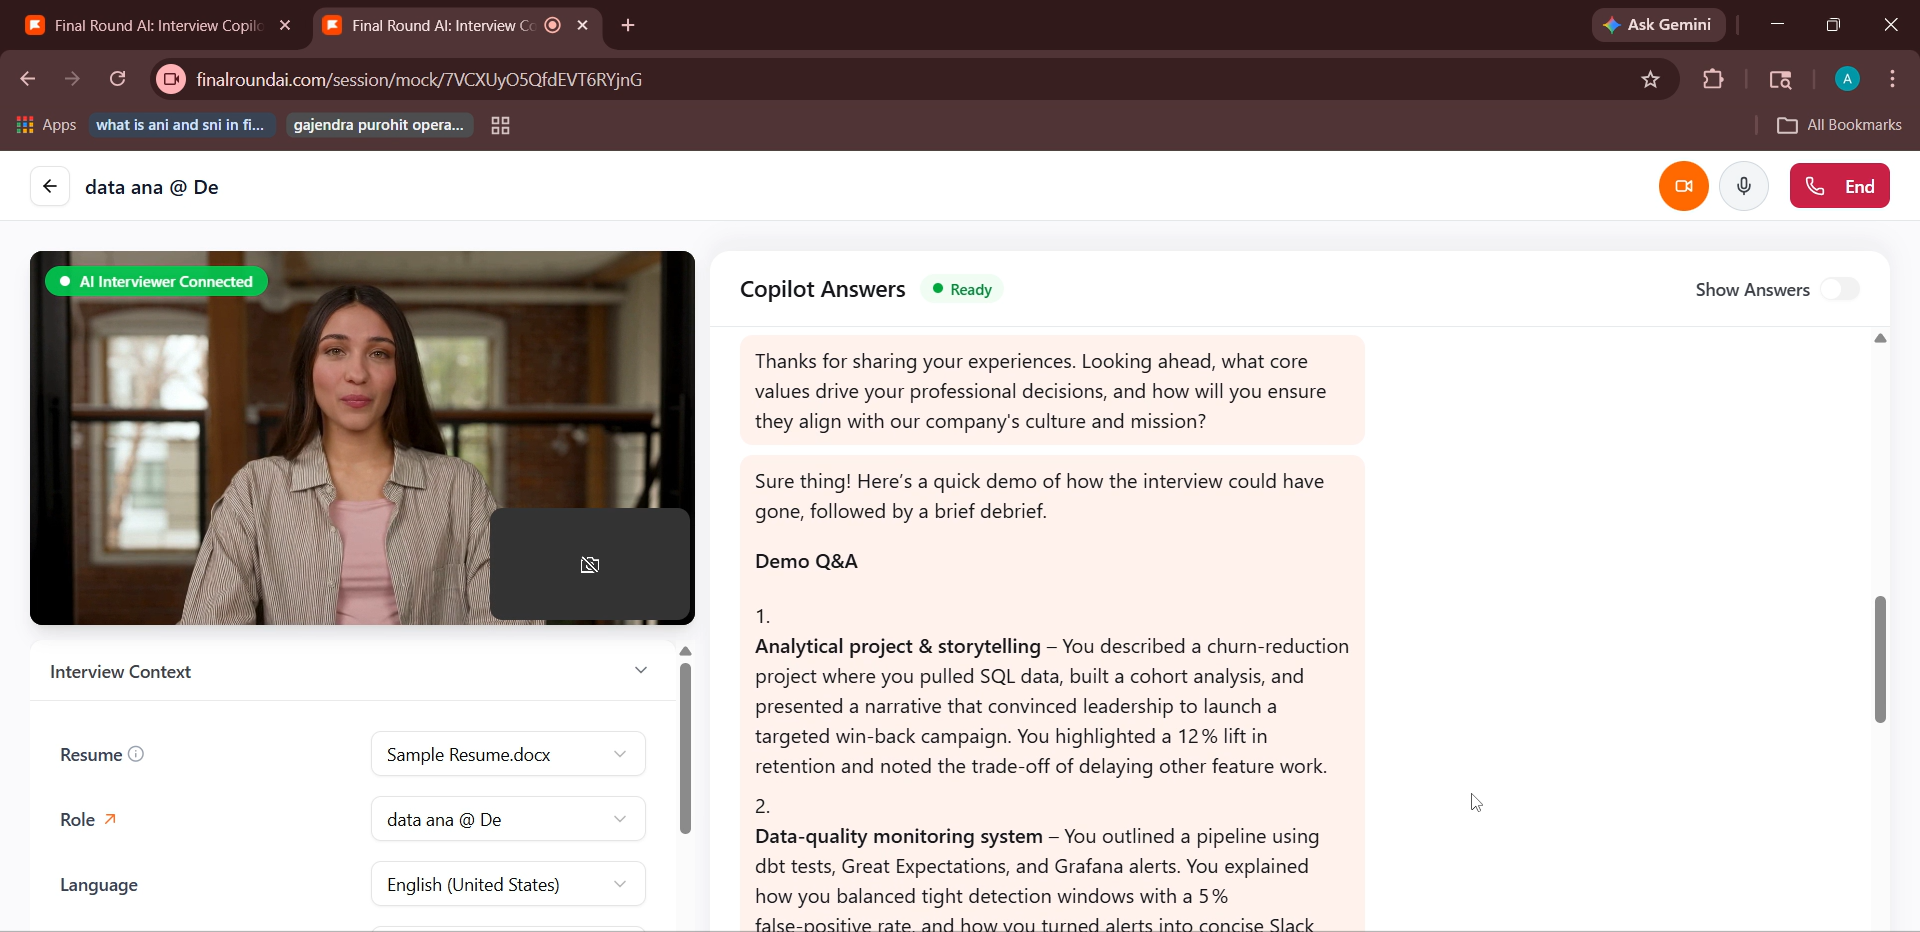Image resolution: width=1920 pixels, height=932 pixels.
Task: End the interview session
Action: point(1840,186)
